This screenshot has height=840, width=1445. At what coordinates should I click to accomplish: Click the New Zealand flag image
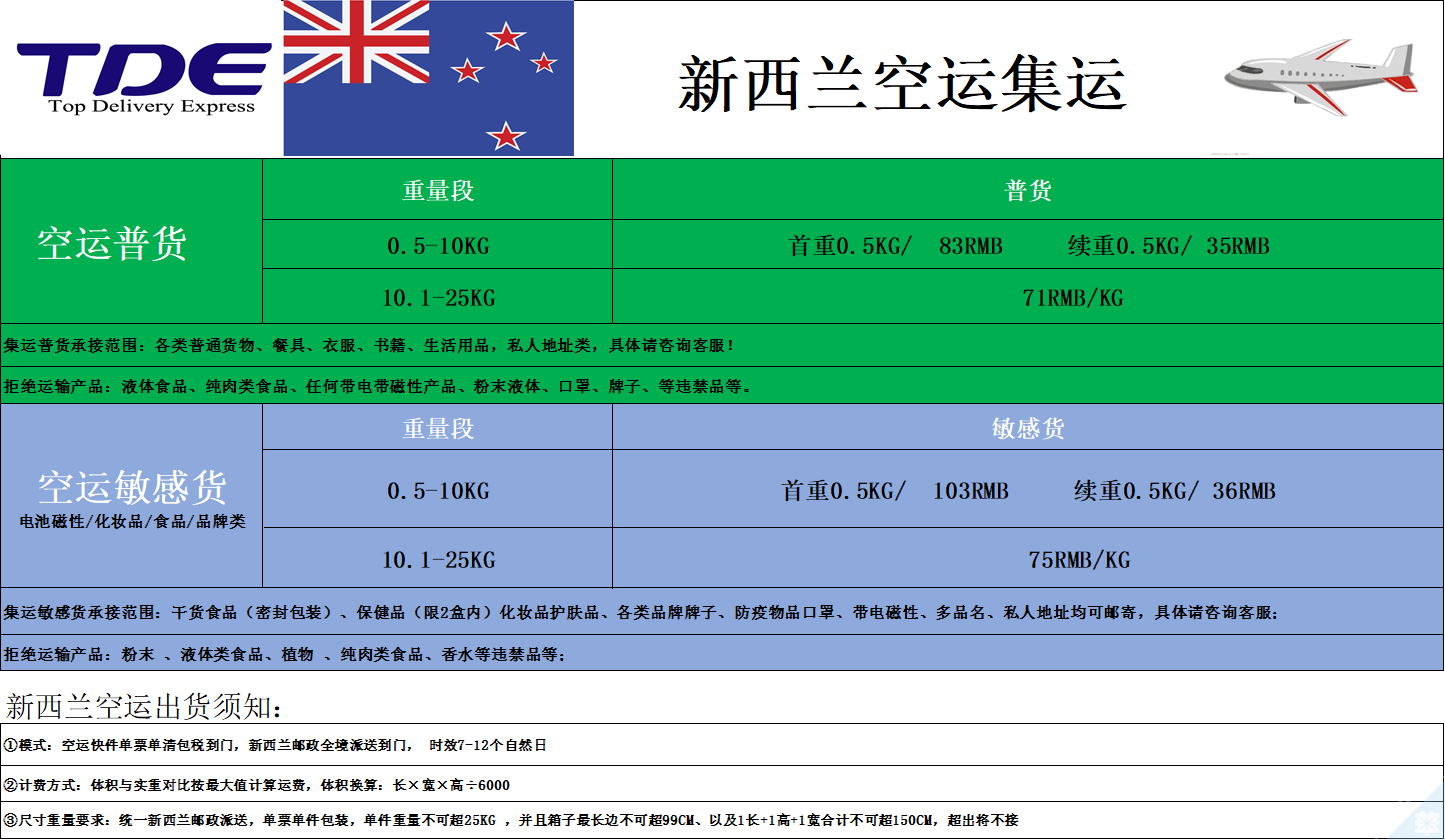point(428,78)
